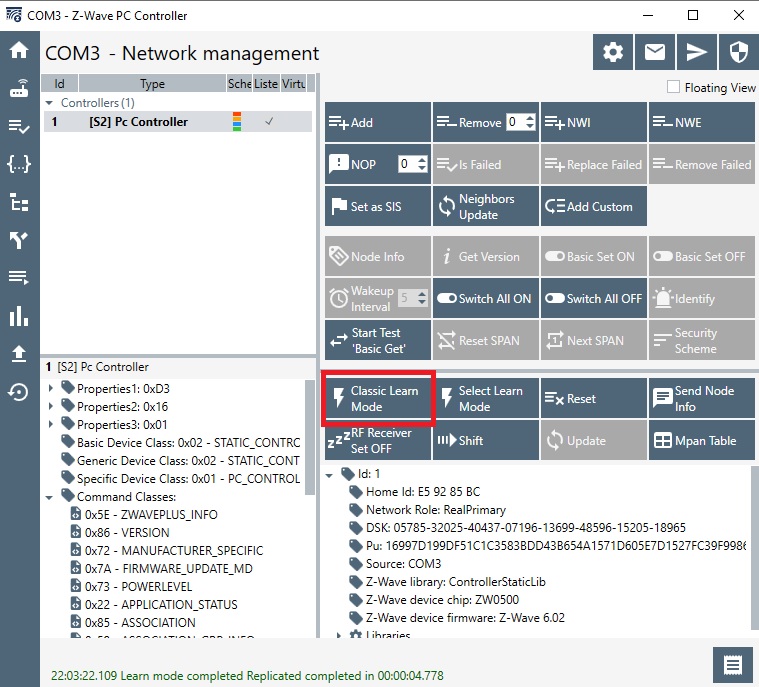Open the bar chart icon in sidebar

click(19, 316)
